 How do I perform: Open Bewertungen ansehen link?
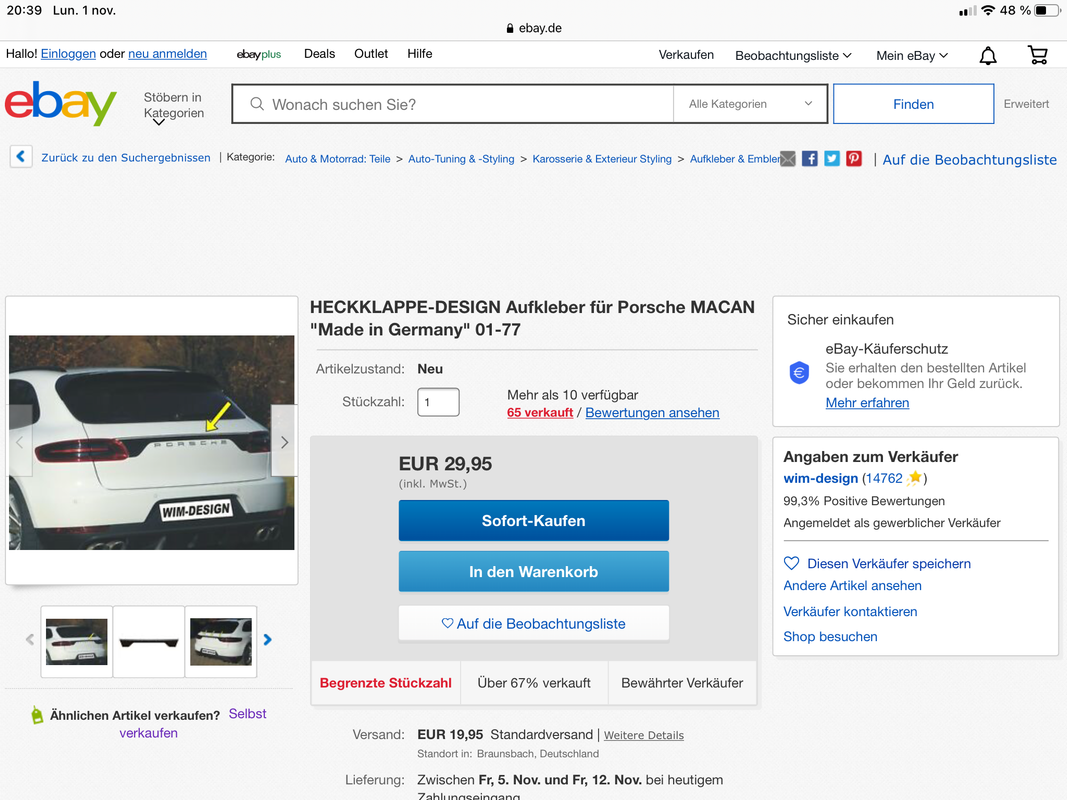point(652,412)
